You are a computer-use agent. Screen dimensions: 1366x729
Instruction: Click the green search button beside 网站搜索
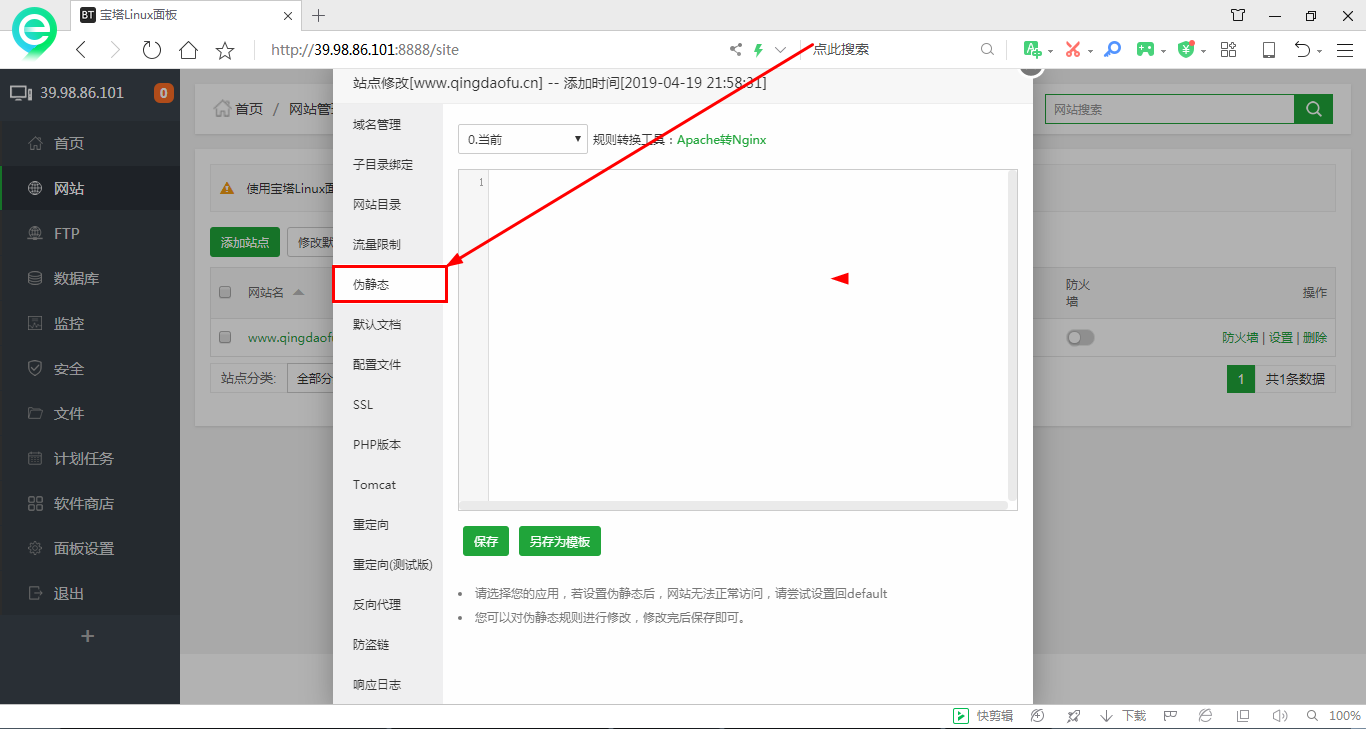(1314, 109)
